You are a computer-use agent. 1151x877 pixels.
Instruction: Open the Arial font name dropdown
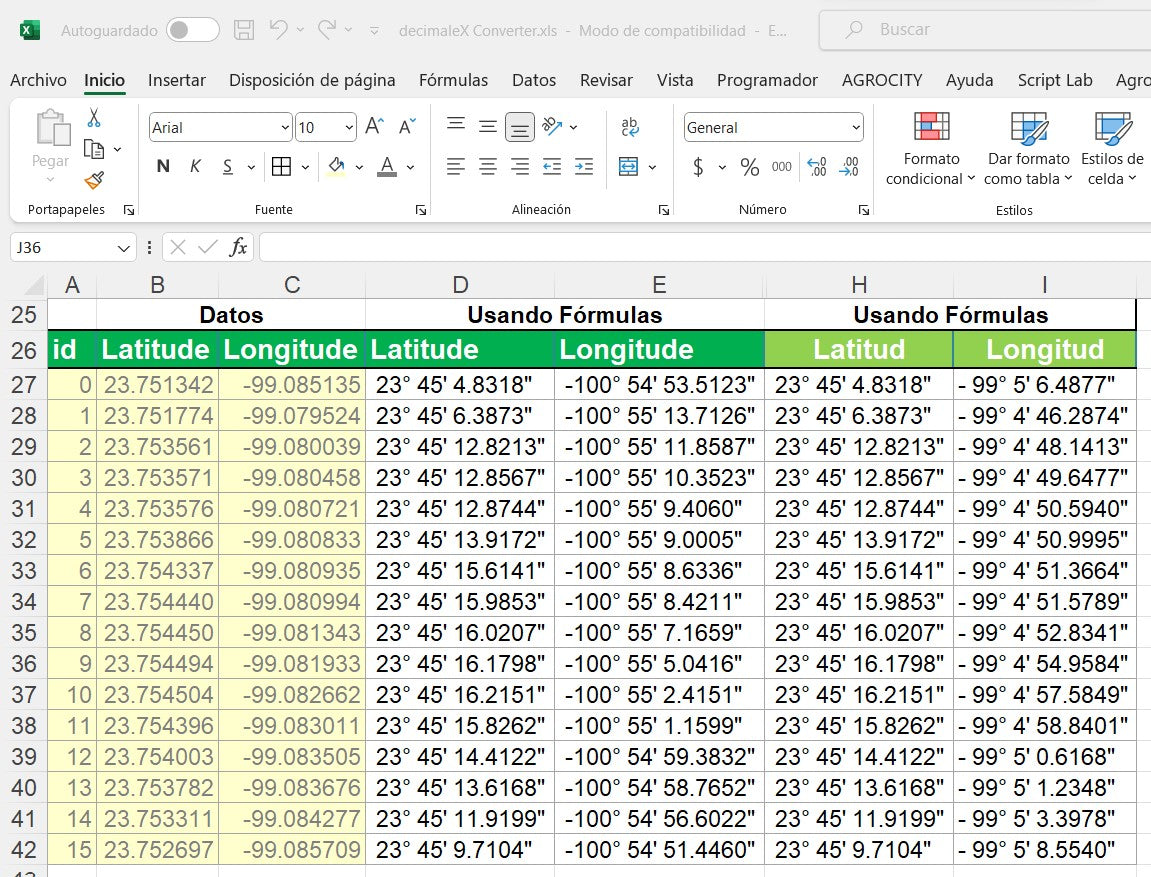click(286, 128)
